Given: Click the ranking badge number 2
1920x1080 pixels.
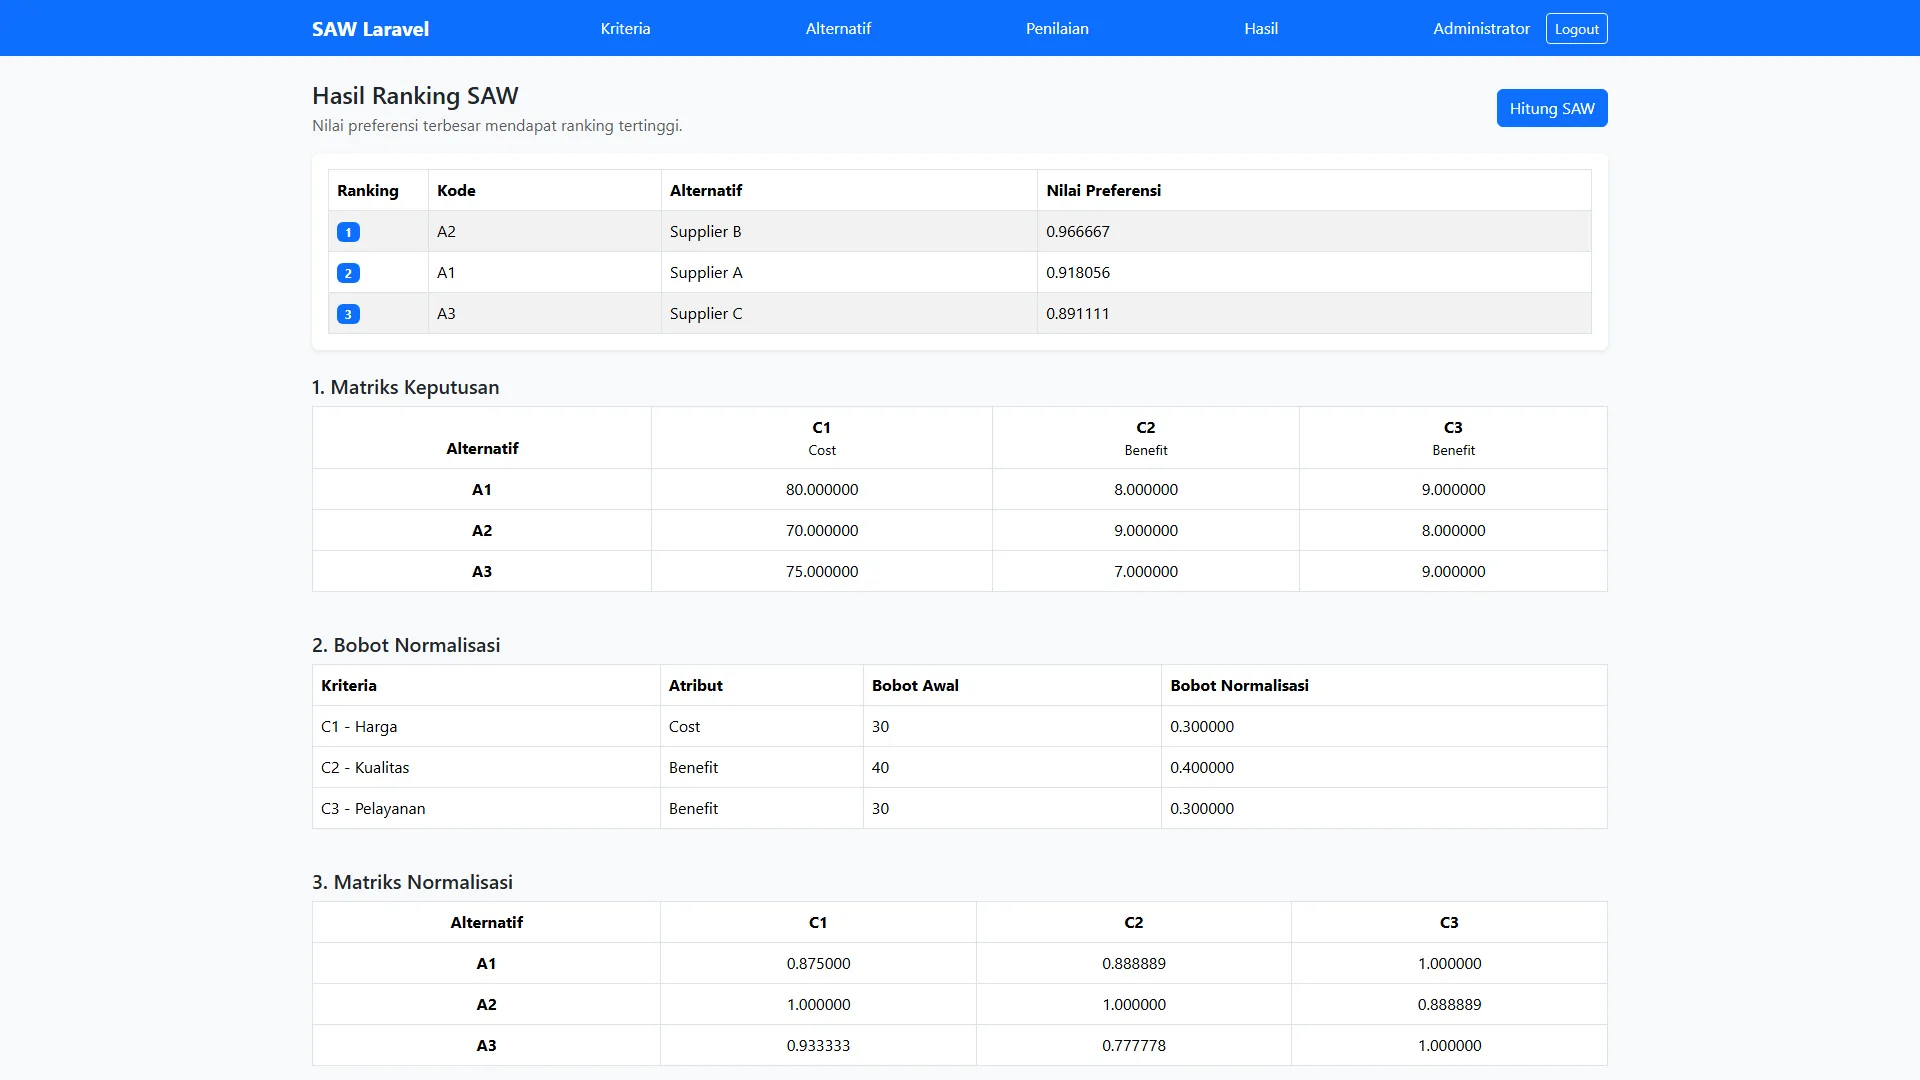Looking at the screenshot, I should click(x=348, y=273).
